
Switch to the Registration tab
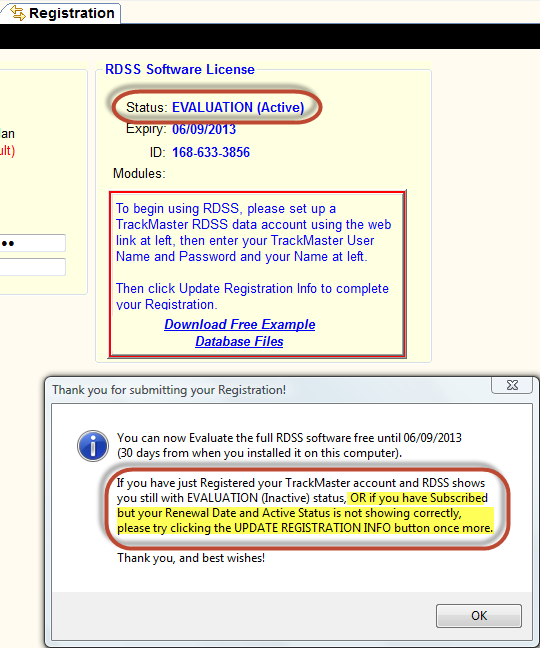point(60,13)
